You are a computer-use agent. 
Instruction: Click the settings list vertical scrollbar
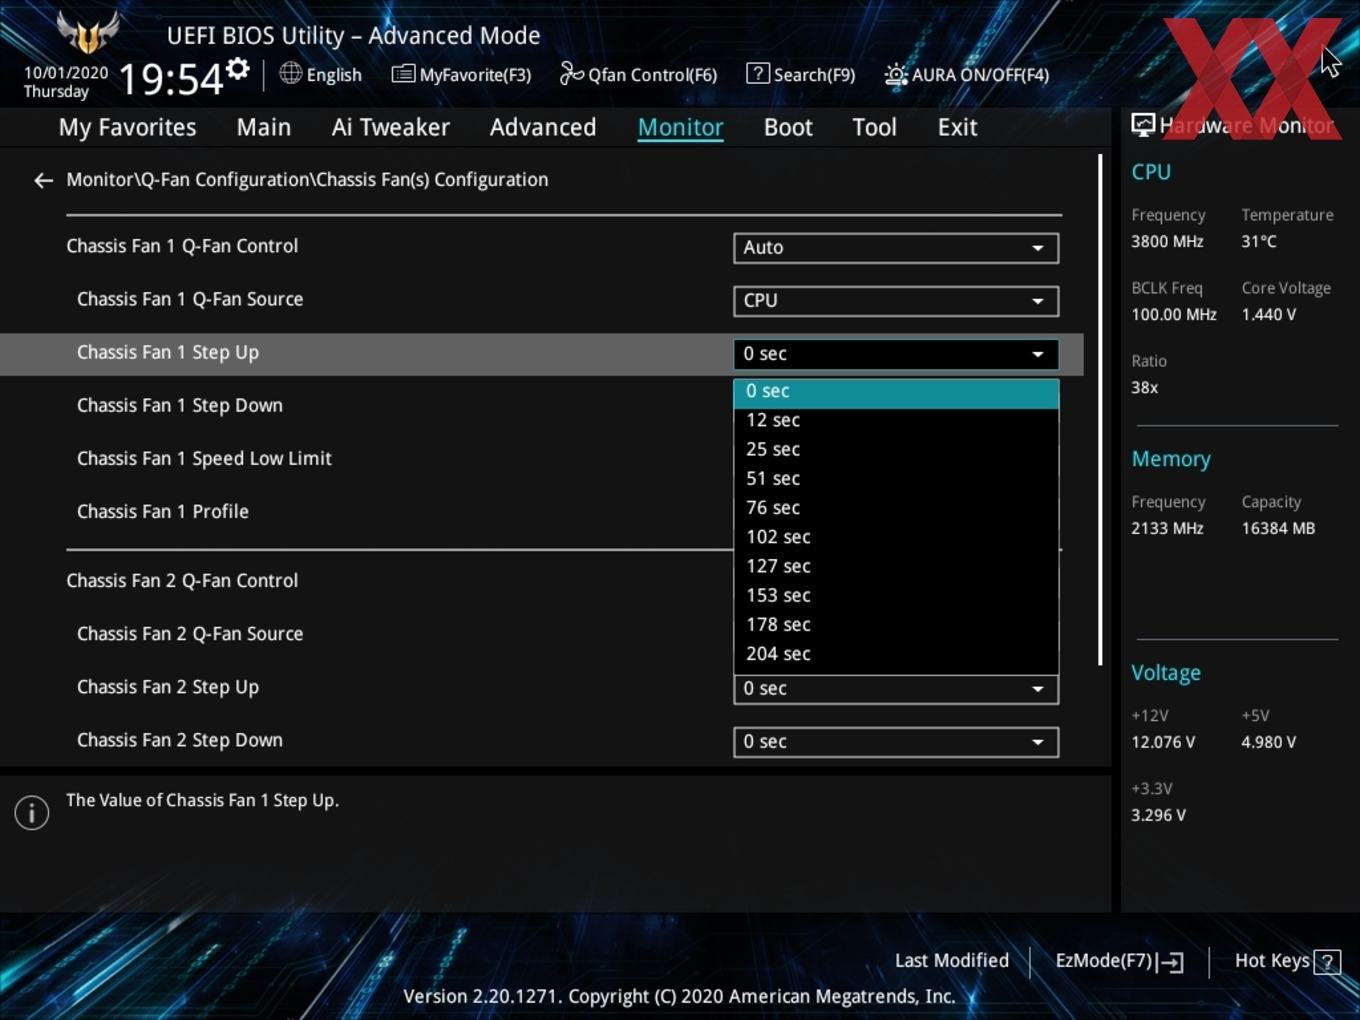pyautogui.click(x=1100, y=410)
